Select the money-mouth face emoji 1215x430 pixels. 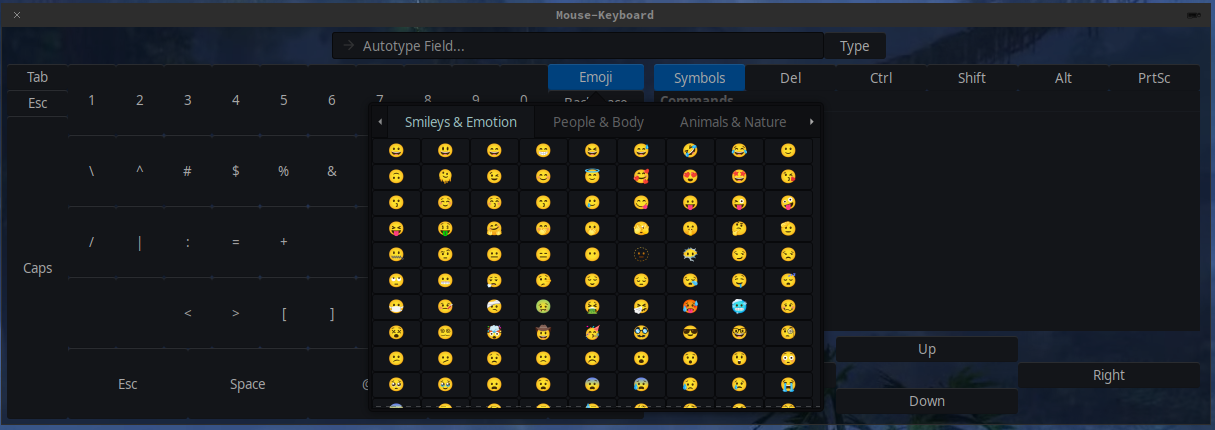pos(446,228)
